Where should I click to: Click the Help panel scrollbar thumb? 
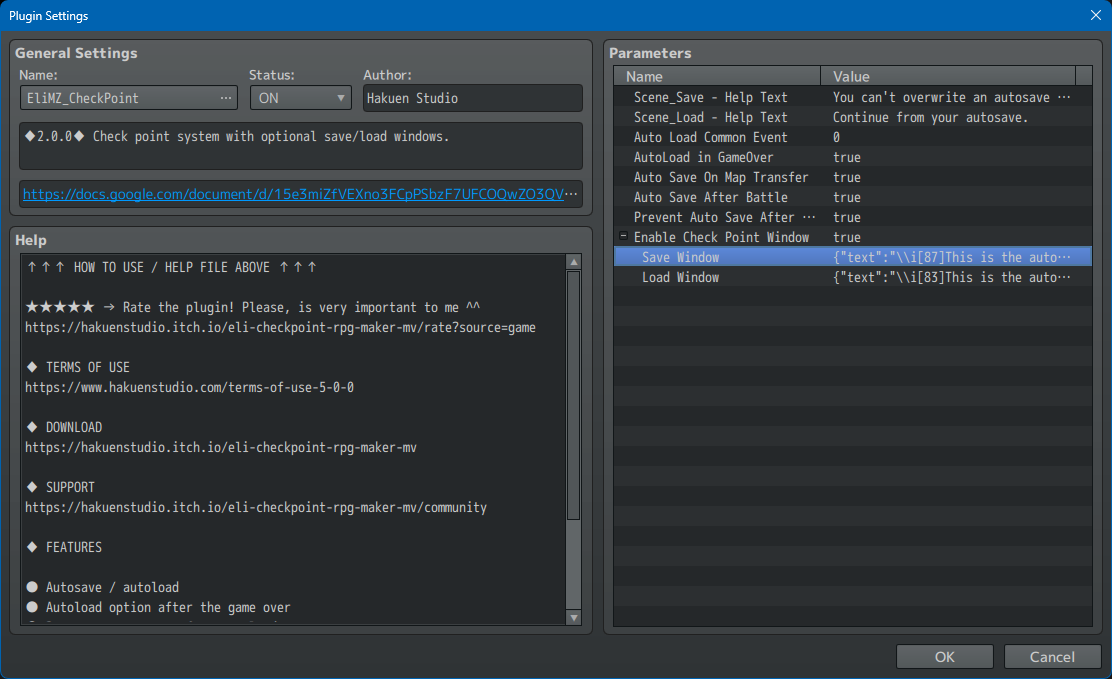tap(574, 395)
